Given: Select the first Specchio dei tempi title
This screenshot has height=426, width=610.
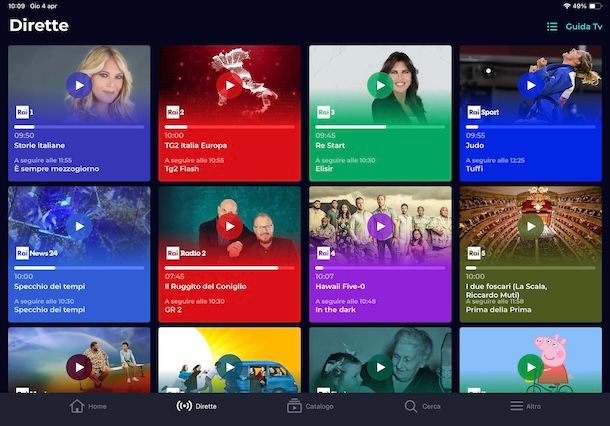Looking at the screenshot, I should pos(49,286).
